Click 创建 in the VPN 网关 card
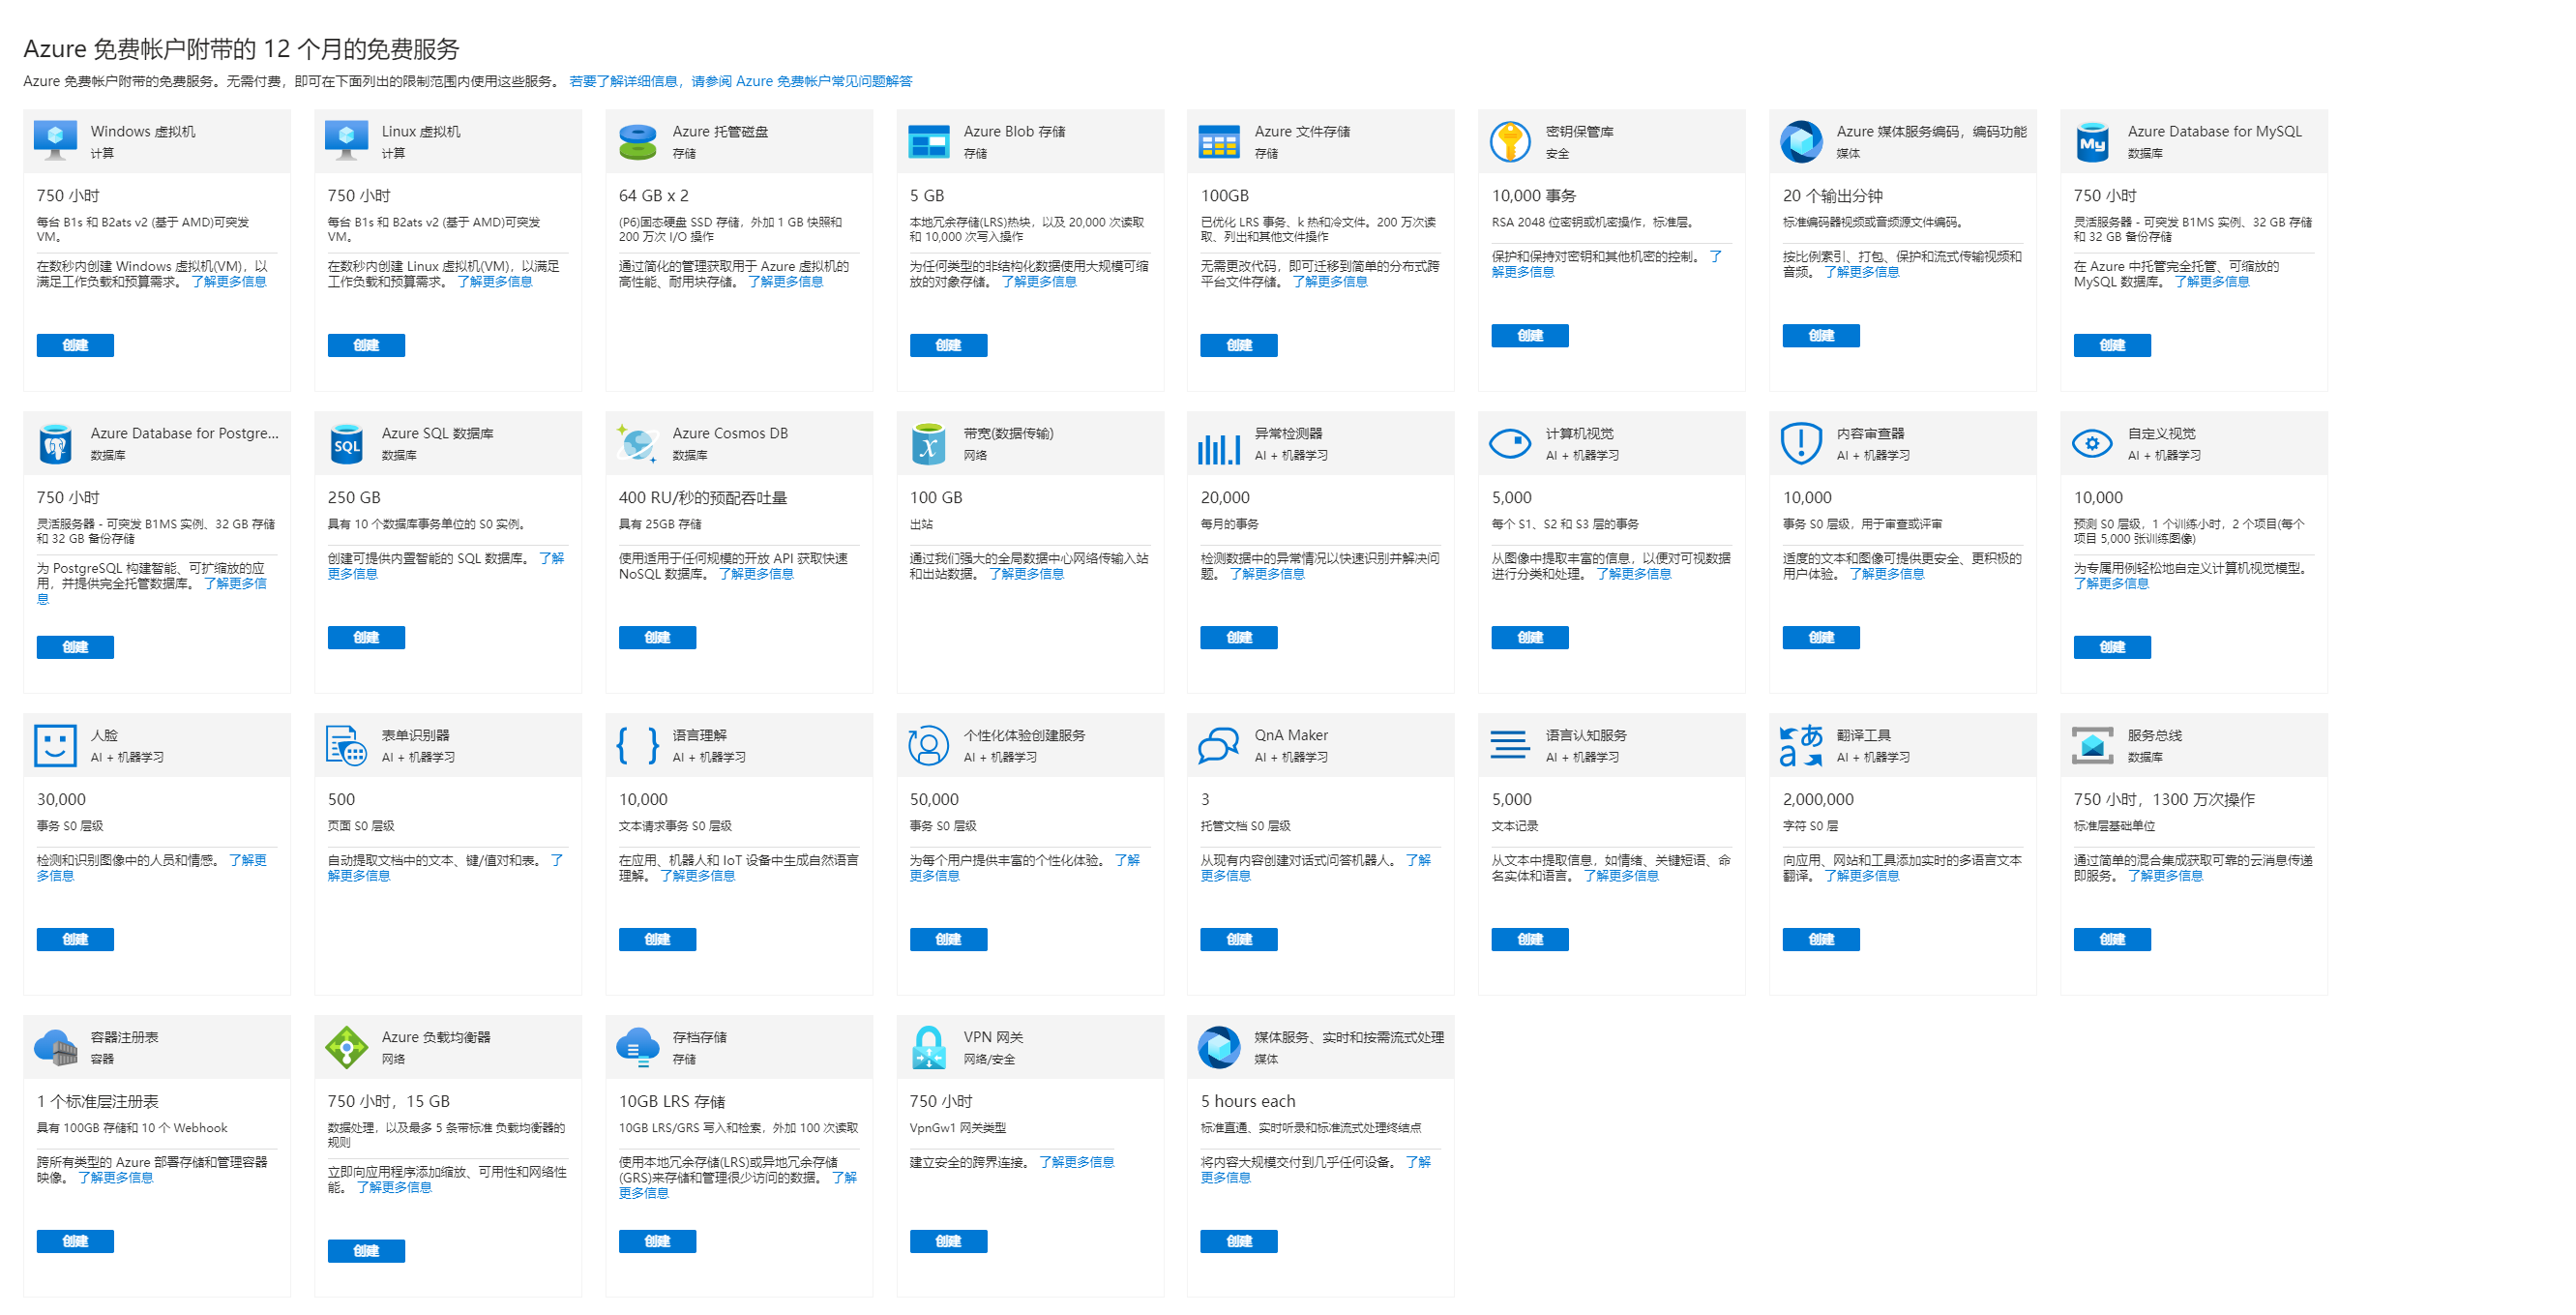This screenshot has width=2576, height=1315. coord(948,1241)
